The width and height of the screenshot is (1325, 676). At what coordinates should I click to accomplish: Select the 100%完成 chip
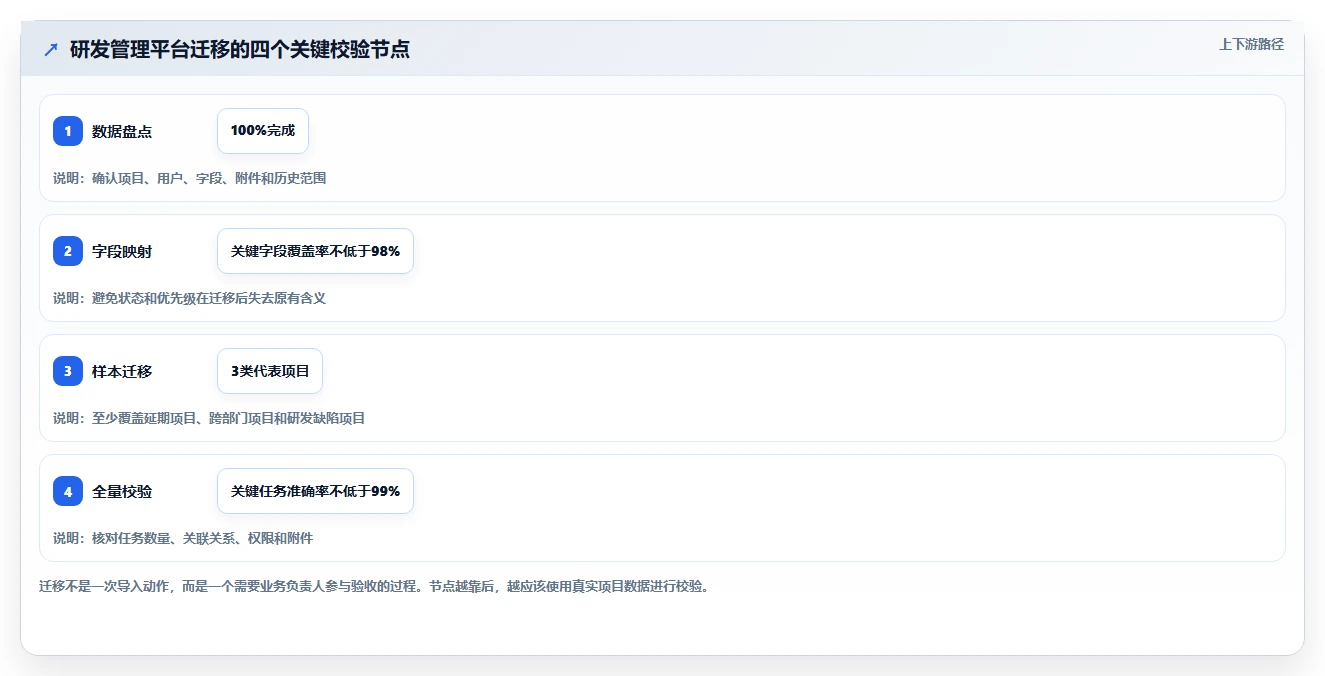pyautogui.click(x=263, y=131)
